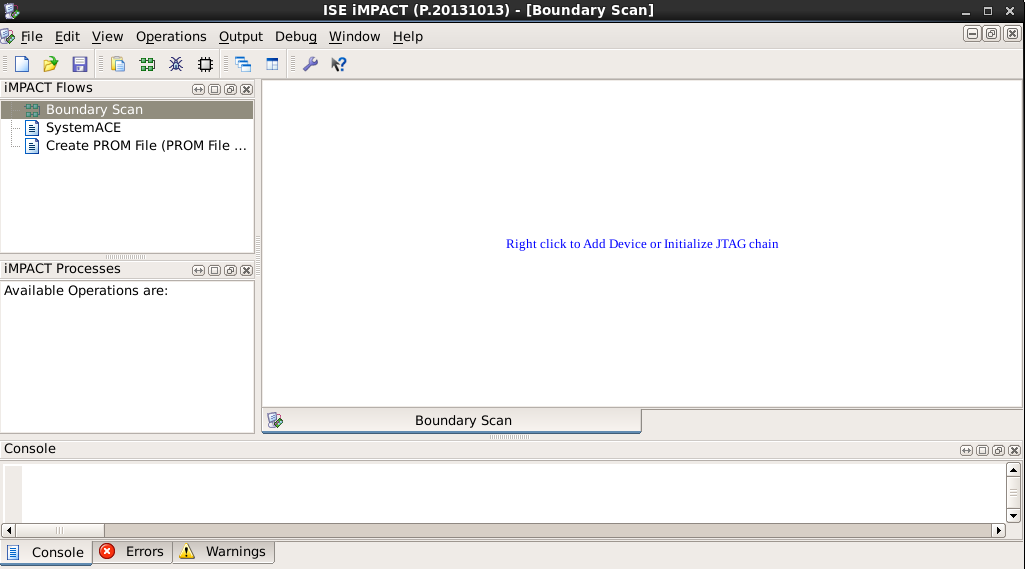This screenshot has width=1025, height=569.
Task: Switch to the Warnings tab
Action: click(224, 552)
